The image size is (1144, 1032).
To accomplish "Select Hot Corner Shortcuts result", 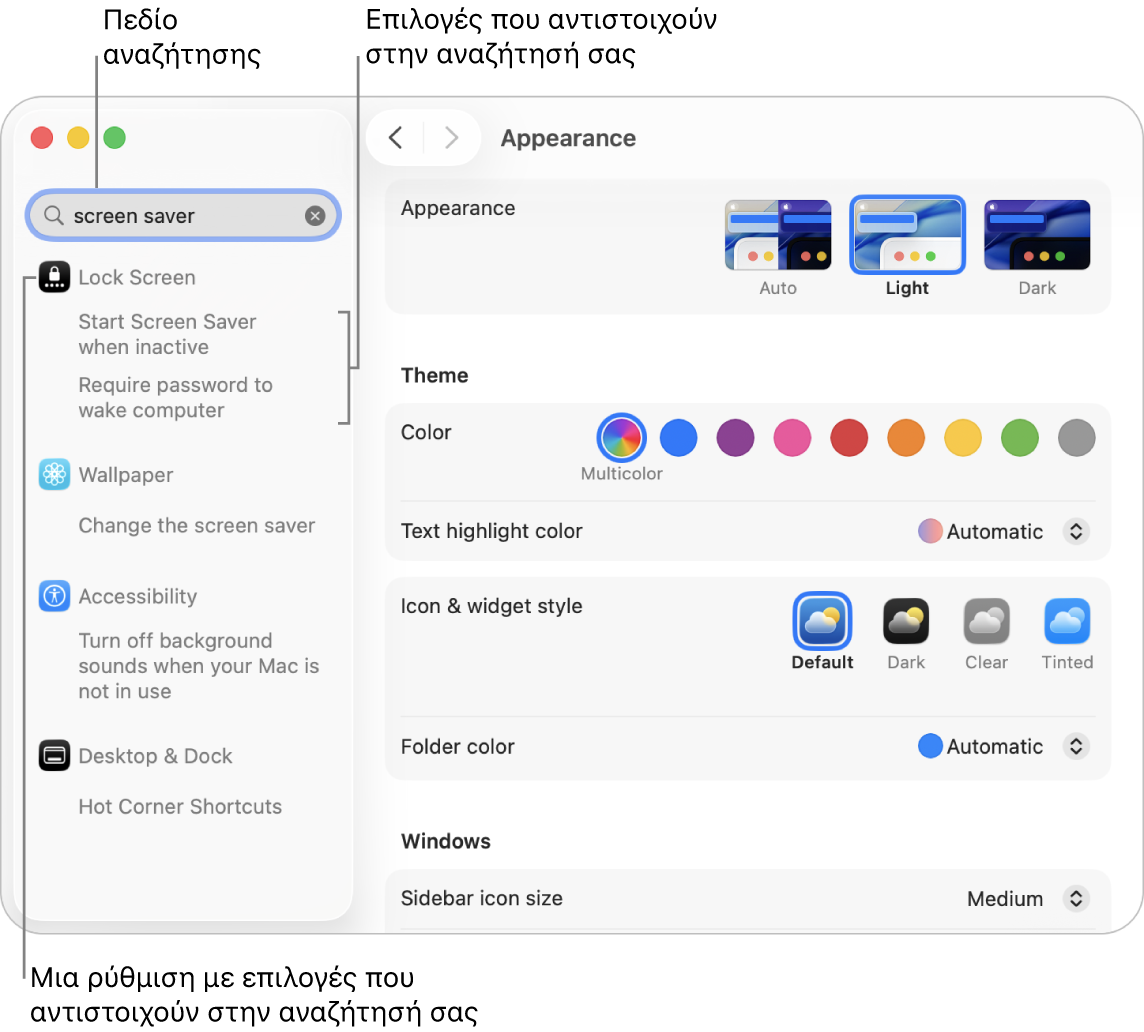I will [180, 806].
